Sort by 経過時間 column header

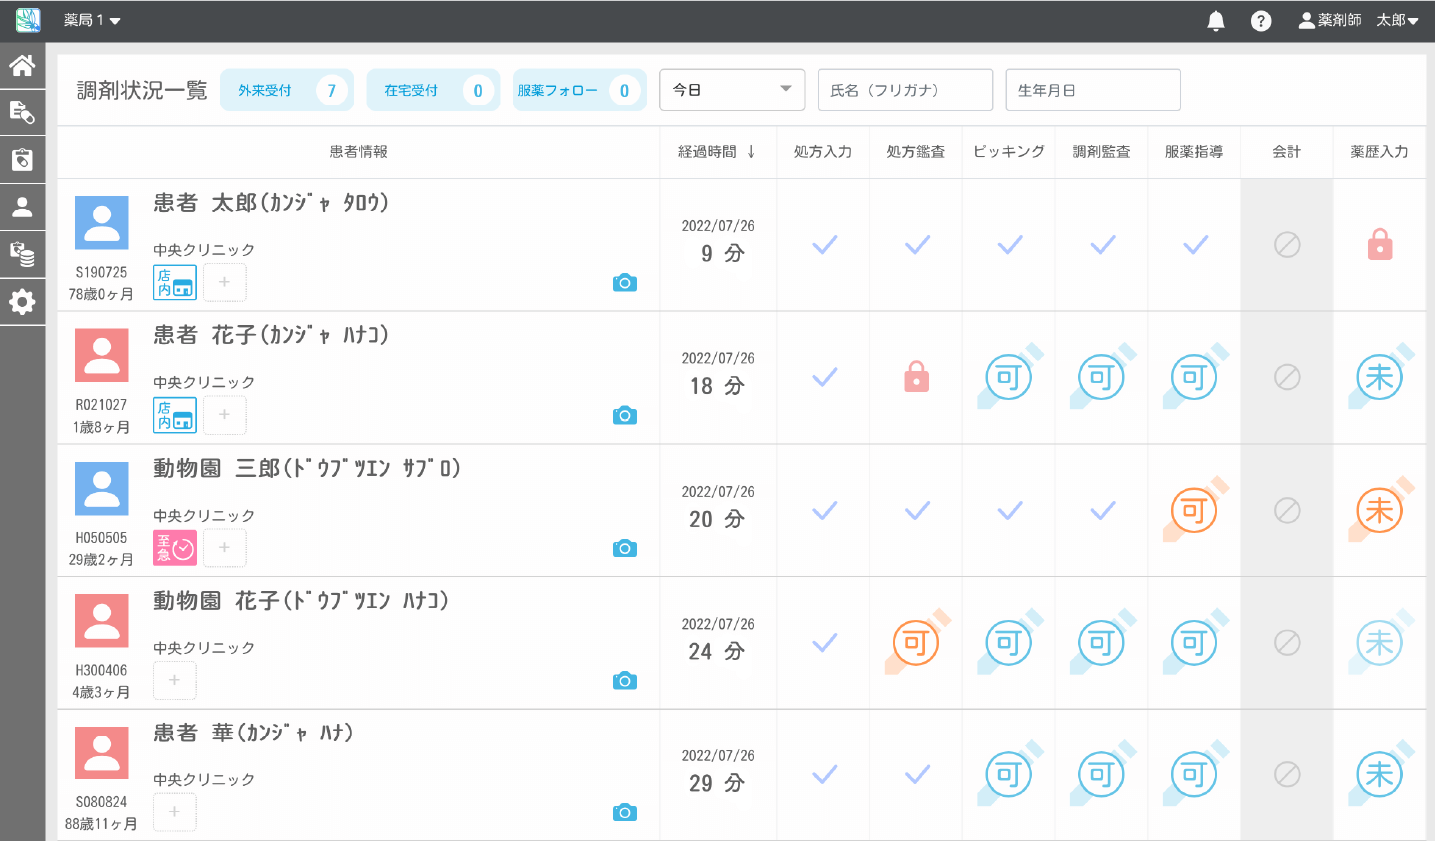click(x=717, y=152)
